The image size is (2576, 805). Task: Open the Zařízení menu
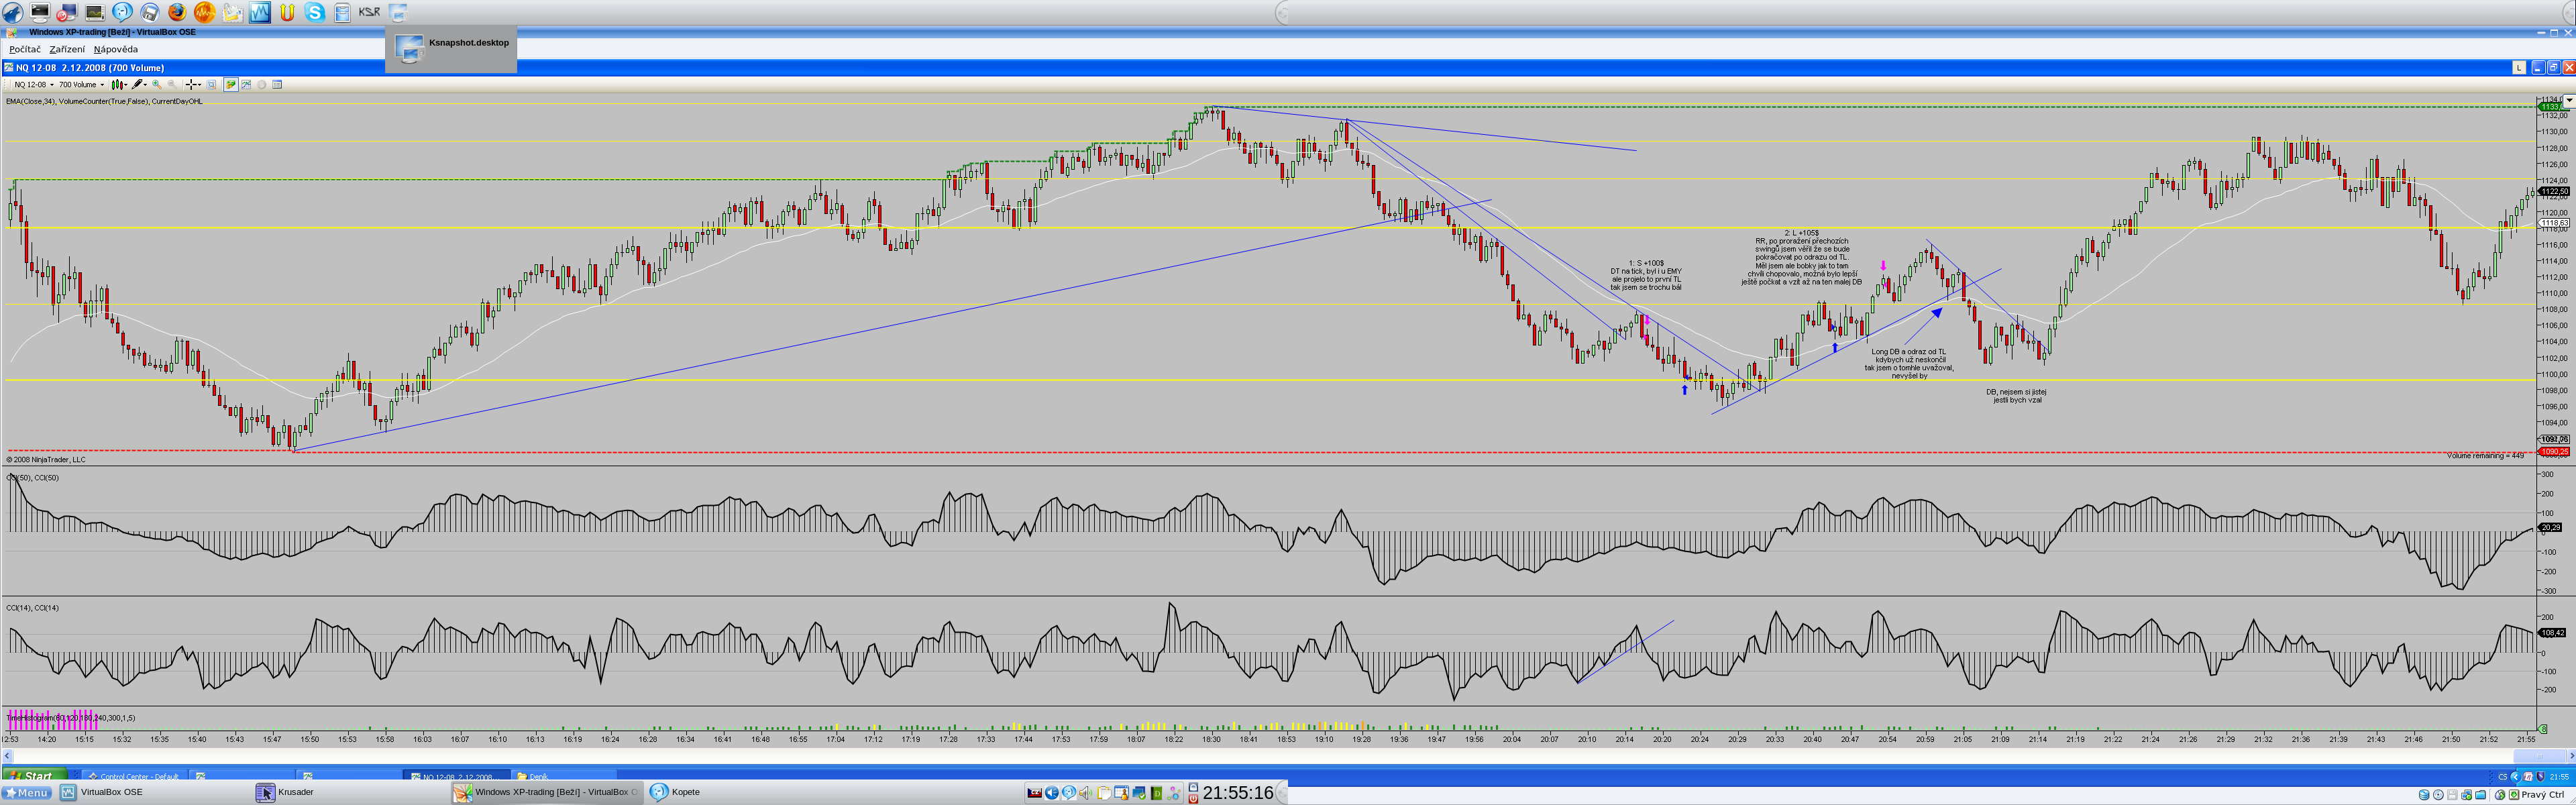click(x=67, y=49)
